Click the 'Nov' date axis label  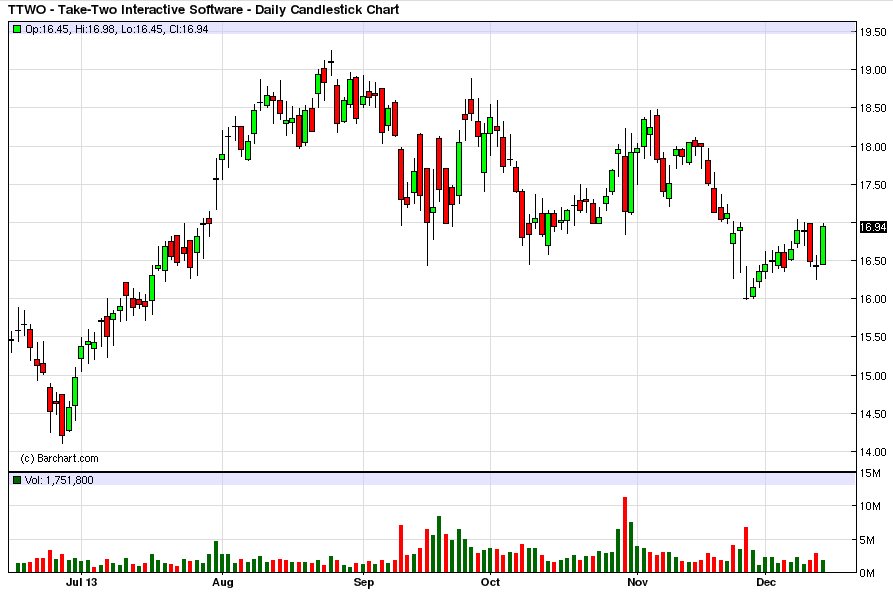637,582
